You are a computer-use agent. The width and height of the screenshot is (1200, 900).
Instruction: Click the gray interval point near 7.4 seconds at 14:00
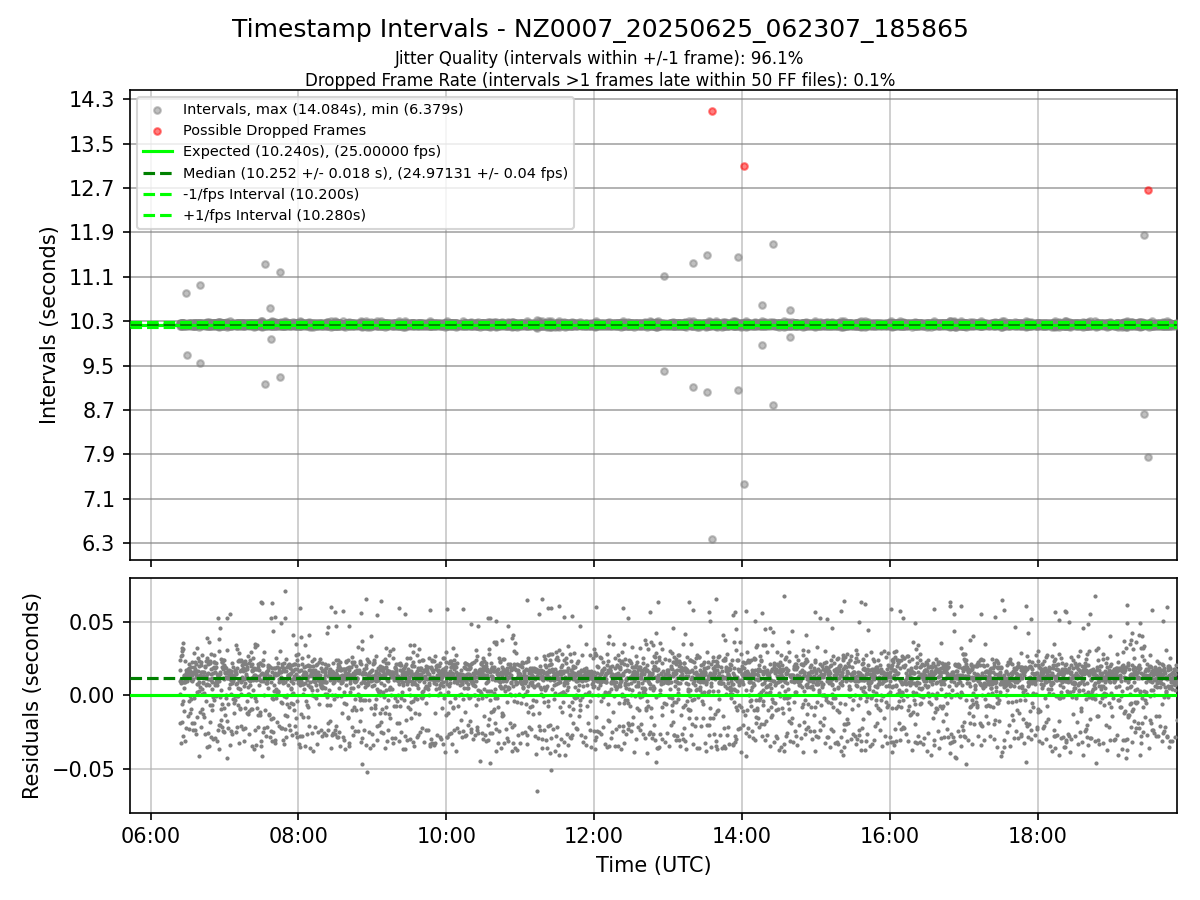click(744, 484)
